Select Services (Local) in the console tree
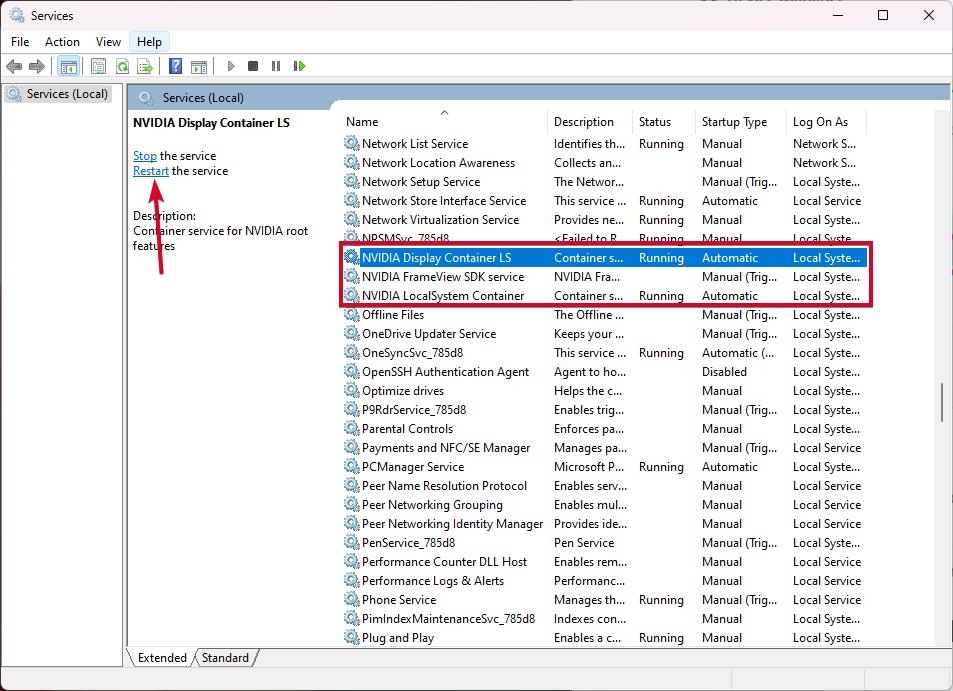This screenshot has height=691, width=953. tap(58, 94)
